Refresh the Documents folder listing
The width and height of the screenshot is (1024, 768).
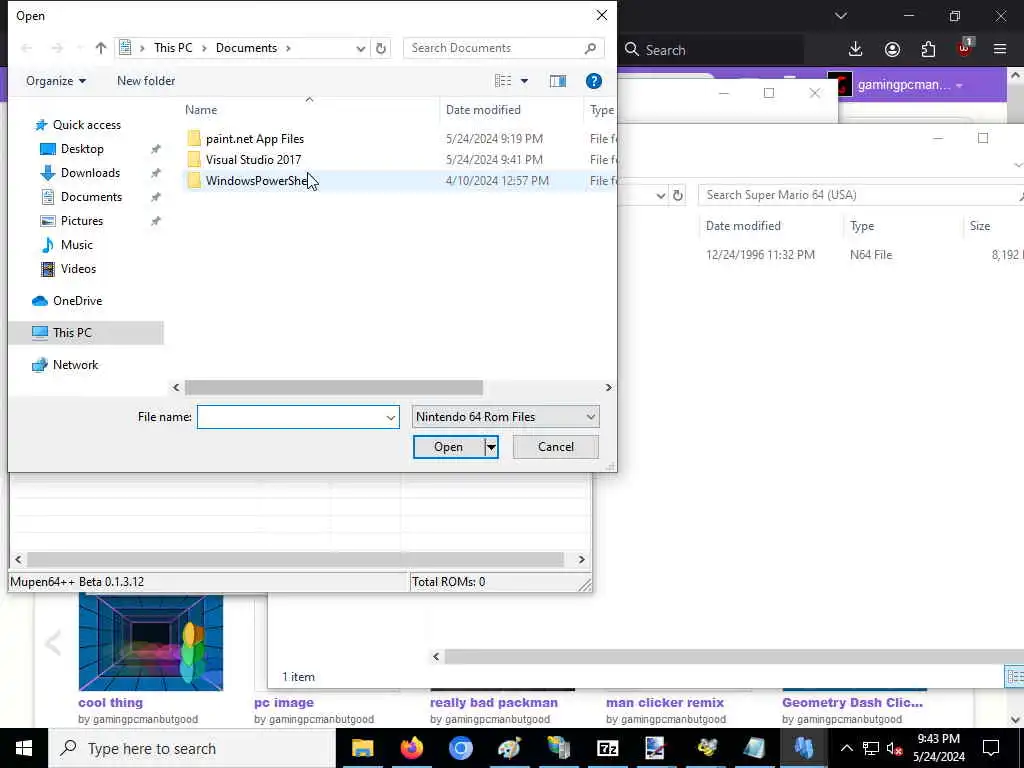click(x=381, y=48)
